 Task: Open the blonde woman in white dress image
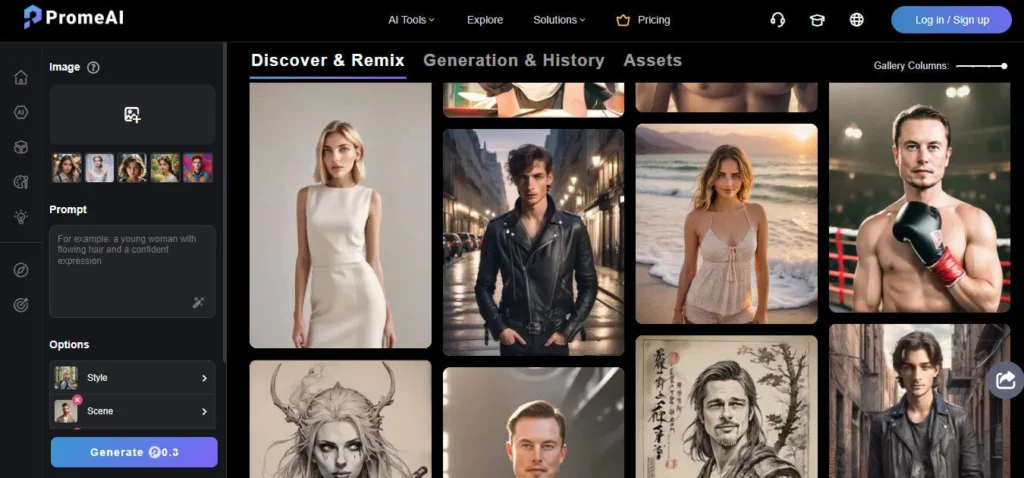click(340, 215)
